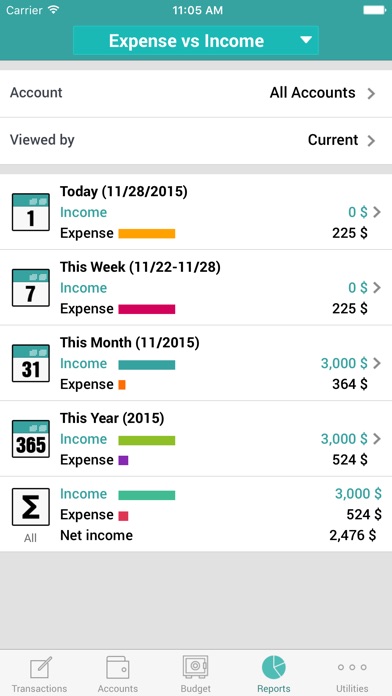The width and height of the screenshot is (392, 696).
Task: Tap the This Week calendar icon labeled 7
Action: pos(31,288)
